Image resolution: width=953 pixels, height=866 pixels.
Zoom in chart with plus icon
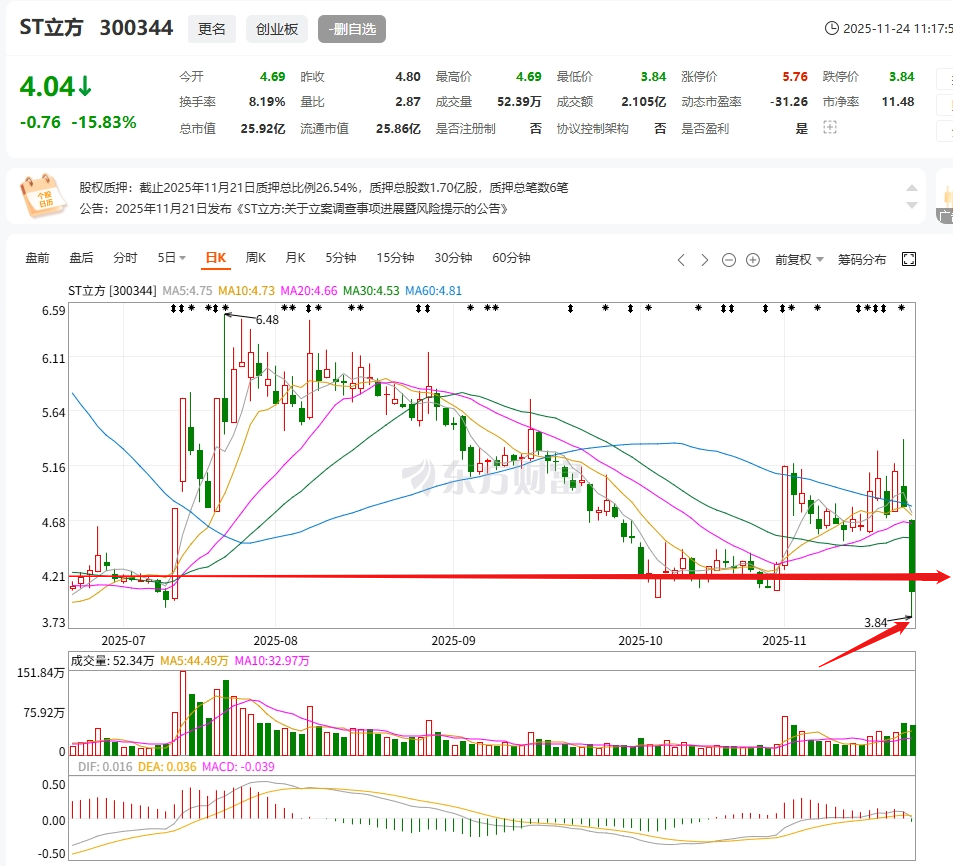[753, 260]
